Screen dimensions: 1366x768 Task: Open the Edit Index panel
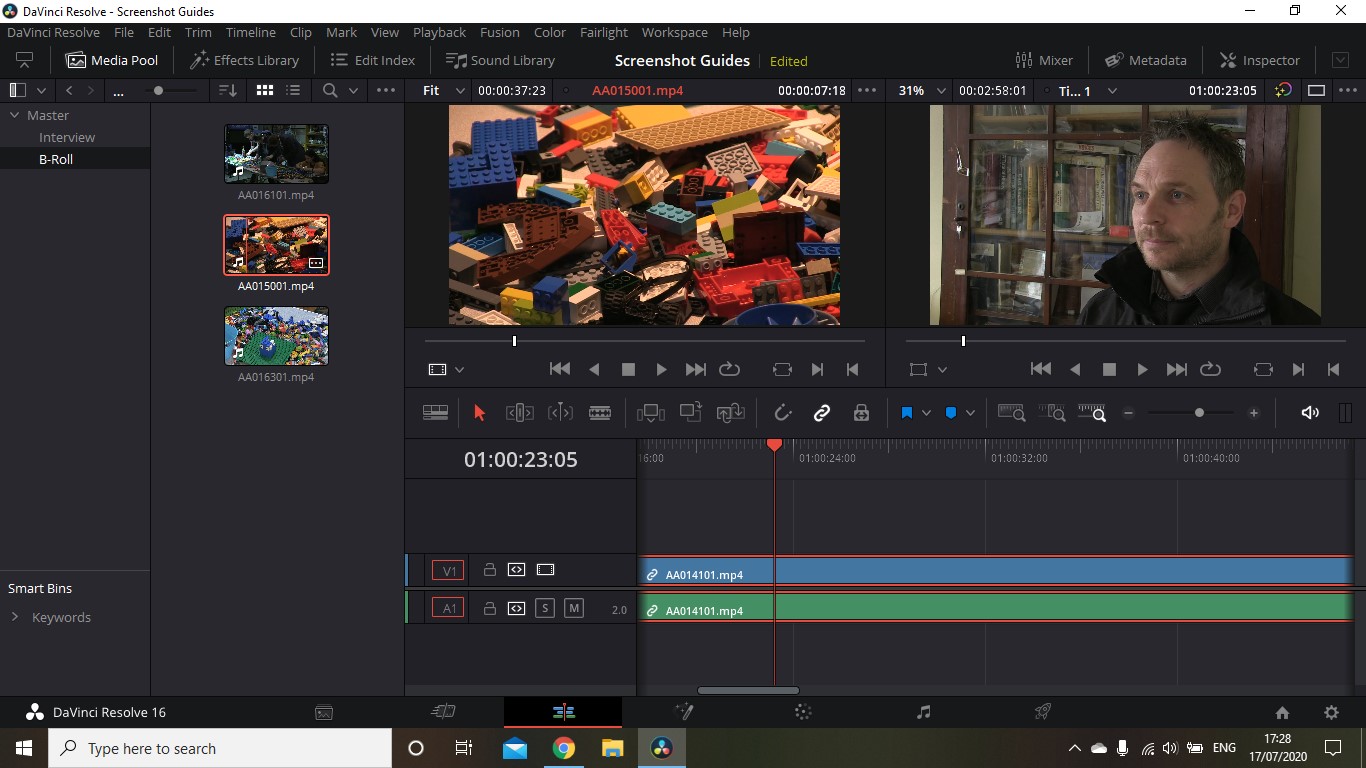(373, 60)
